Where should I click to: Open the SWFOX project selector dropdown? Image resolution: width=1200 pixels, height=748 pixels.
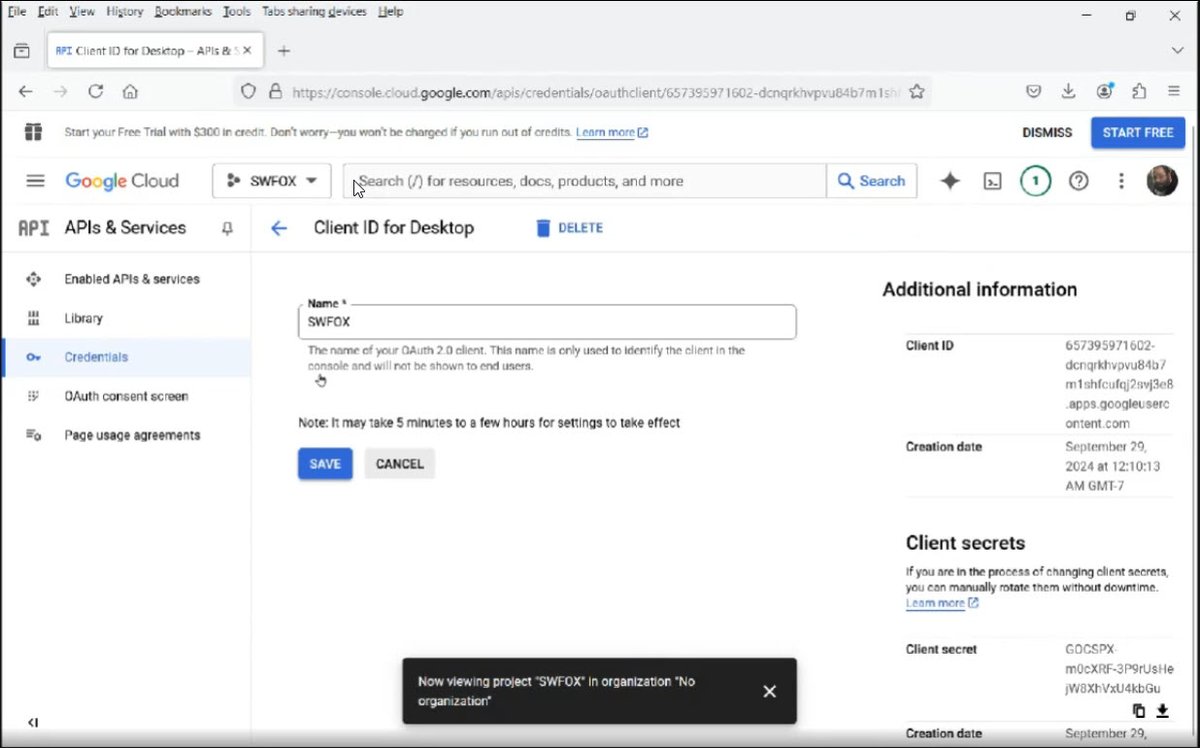pos(272,181)
